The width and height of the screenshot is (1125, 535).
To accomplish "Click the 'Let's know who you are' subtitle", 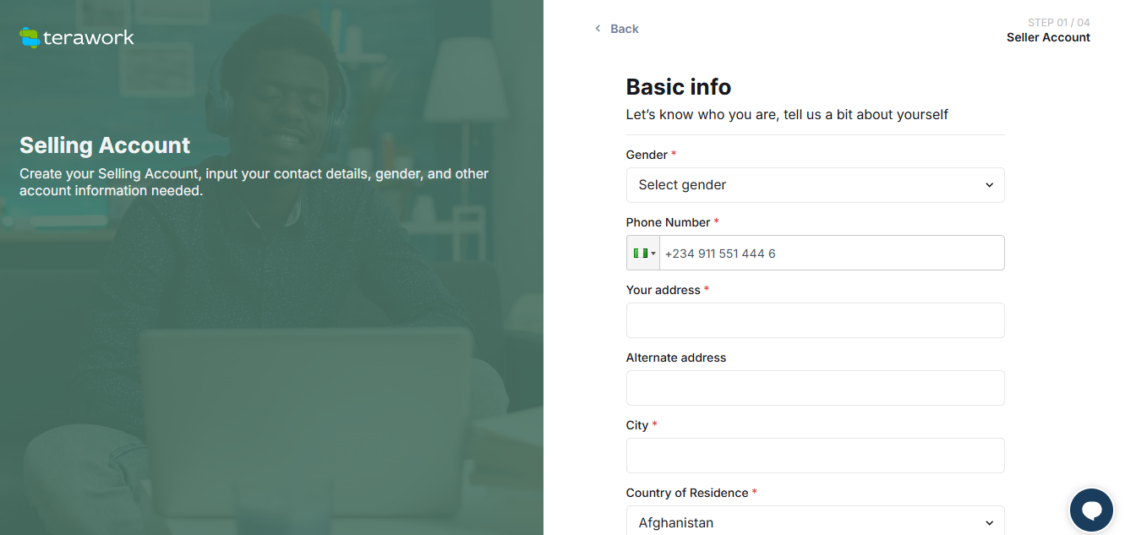I will 787,115.
